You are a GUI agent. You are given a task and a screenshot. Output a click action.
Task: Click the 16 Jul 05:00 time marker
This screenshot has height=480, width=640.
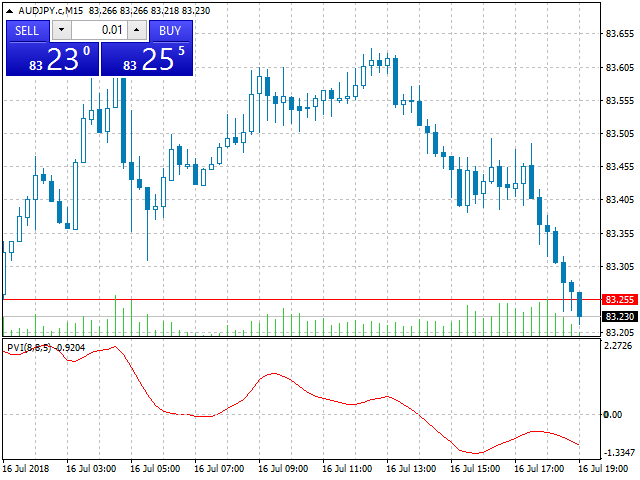click(x=155, y=469)
